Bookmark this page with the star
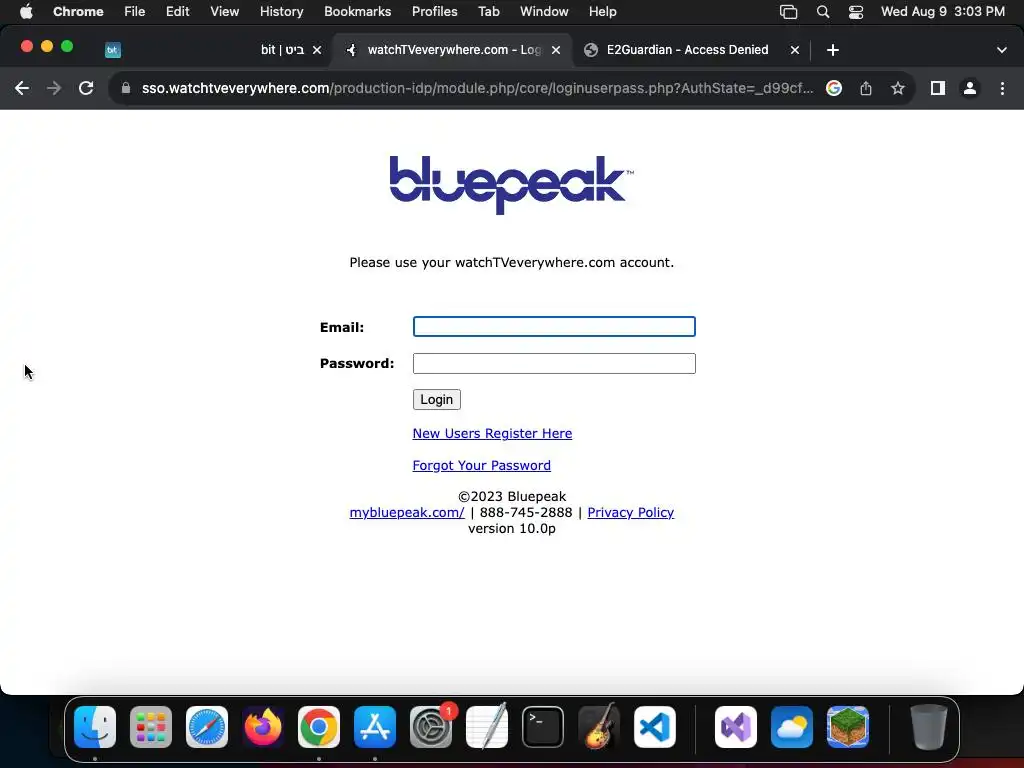1024x768 pixels. pos(898,88)
